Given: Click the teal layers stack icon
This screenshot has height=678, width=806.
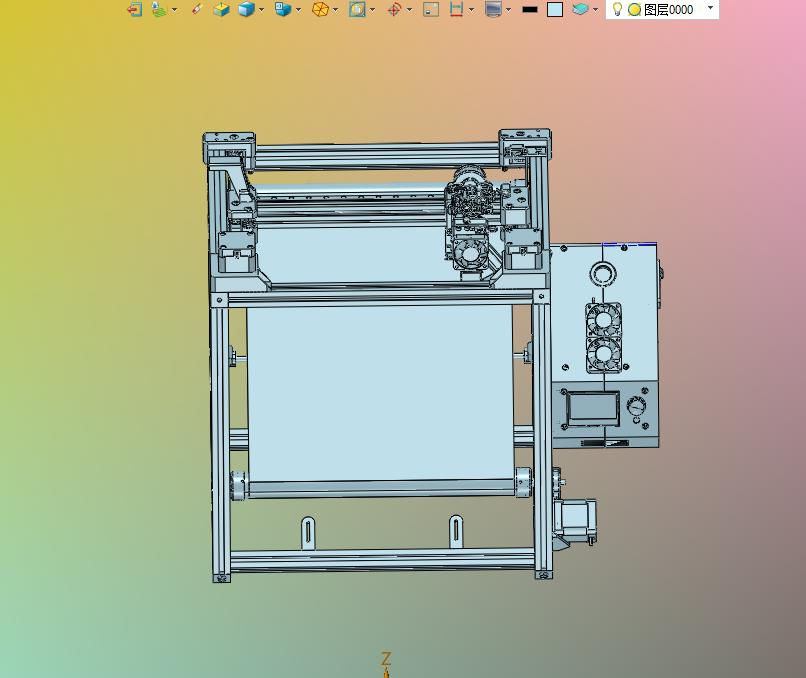Looking at the screenshot, I should [580, 9].
